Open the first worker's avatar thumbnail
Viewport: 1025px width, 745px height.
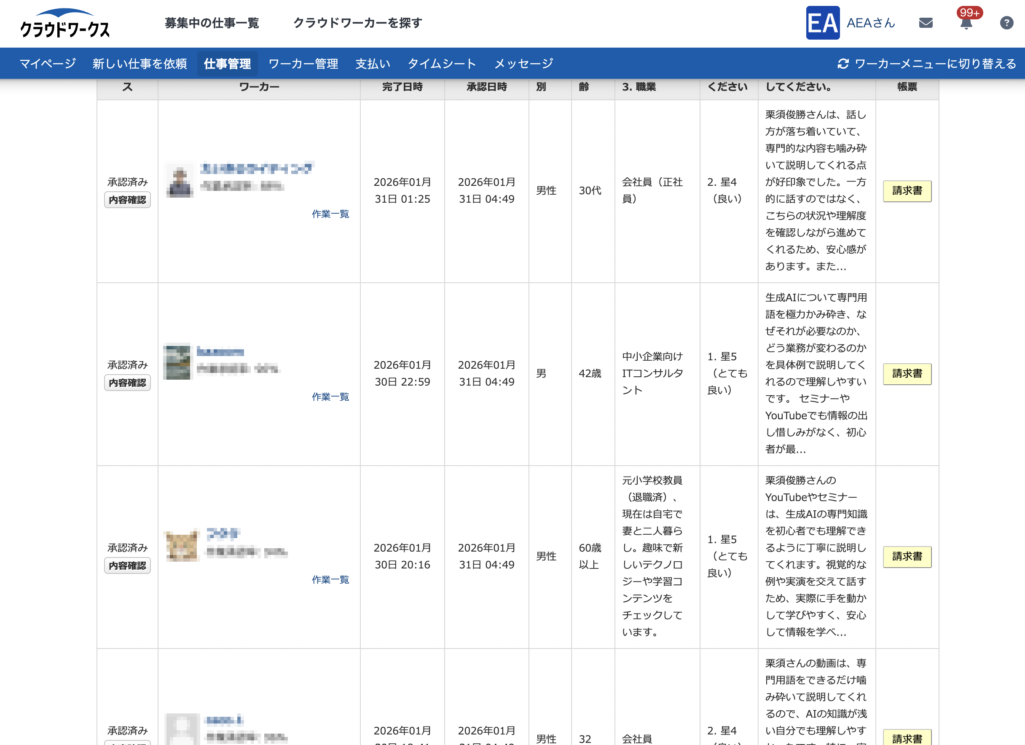click(179, 181)
